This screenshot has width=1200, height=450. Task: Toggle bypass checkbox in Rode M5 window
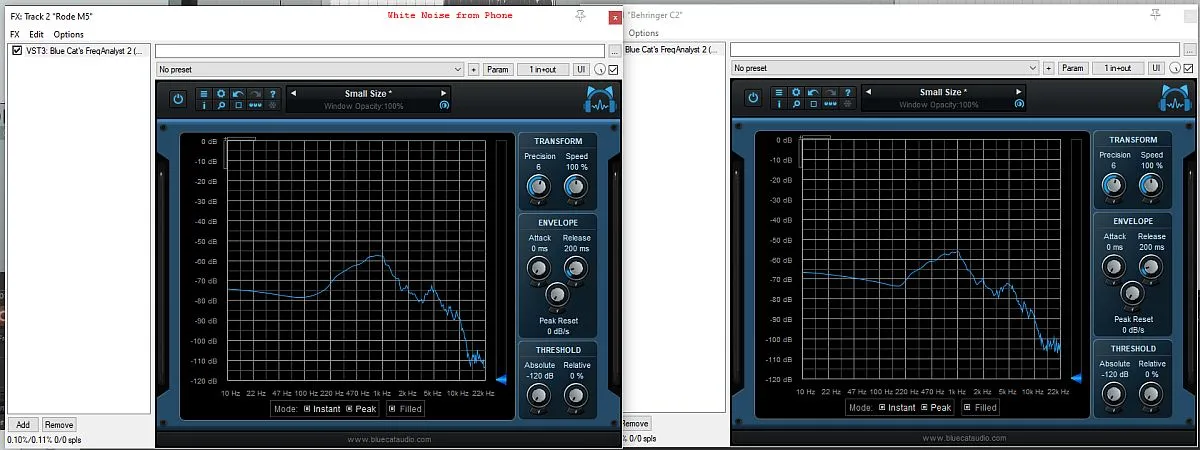click(x=613, y=70)
